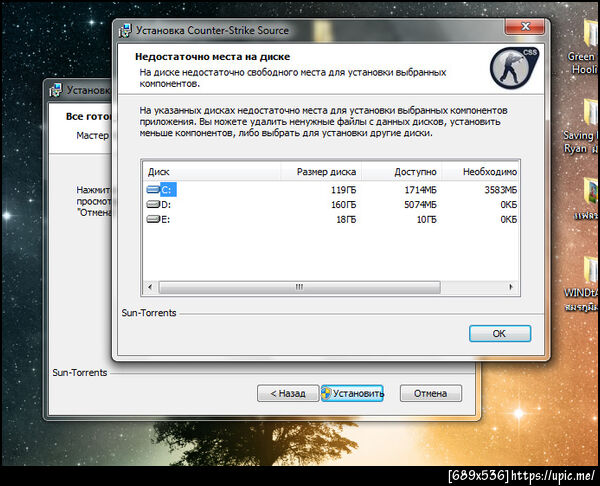This screenshot has width=600, height=486.
Task: Click Установить in the background installer window
Action: tap(352, 393)
